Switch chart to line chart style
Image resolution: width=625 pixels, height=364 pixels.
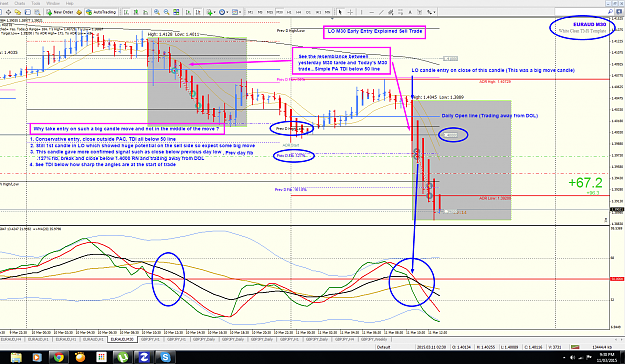coord(145,12)
